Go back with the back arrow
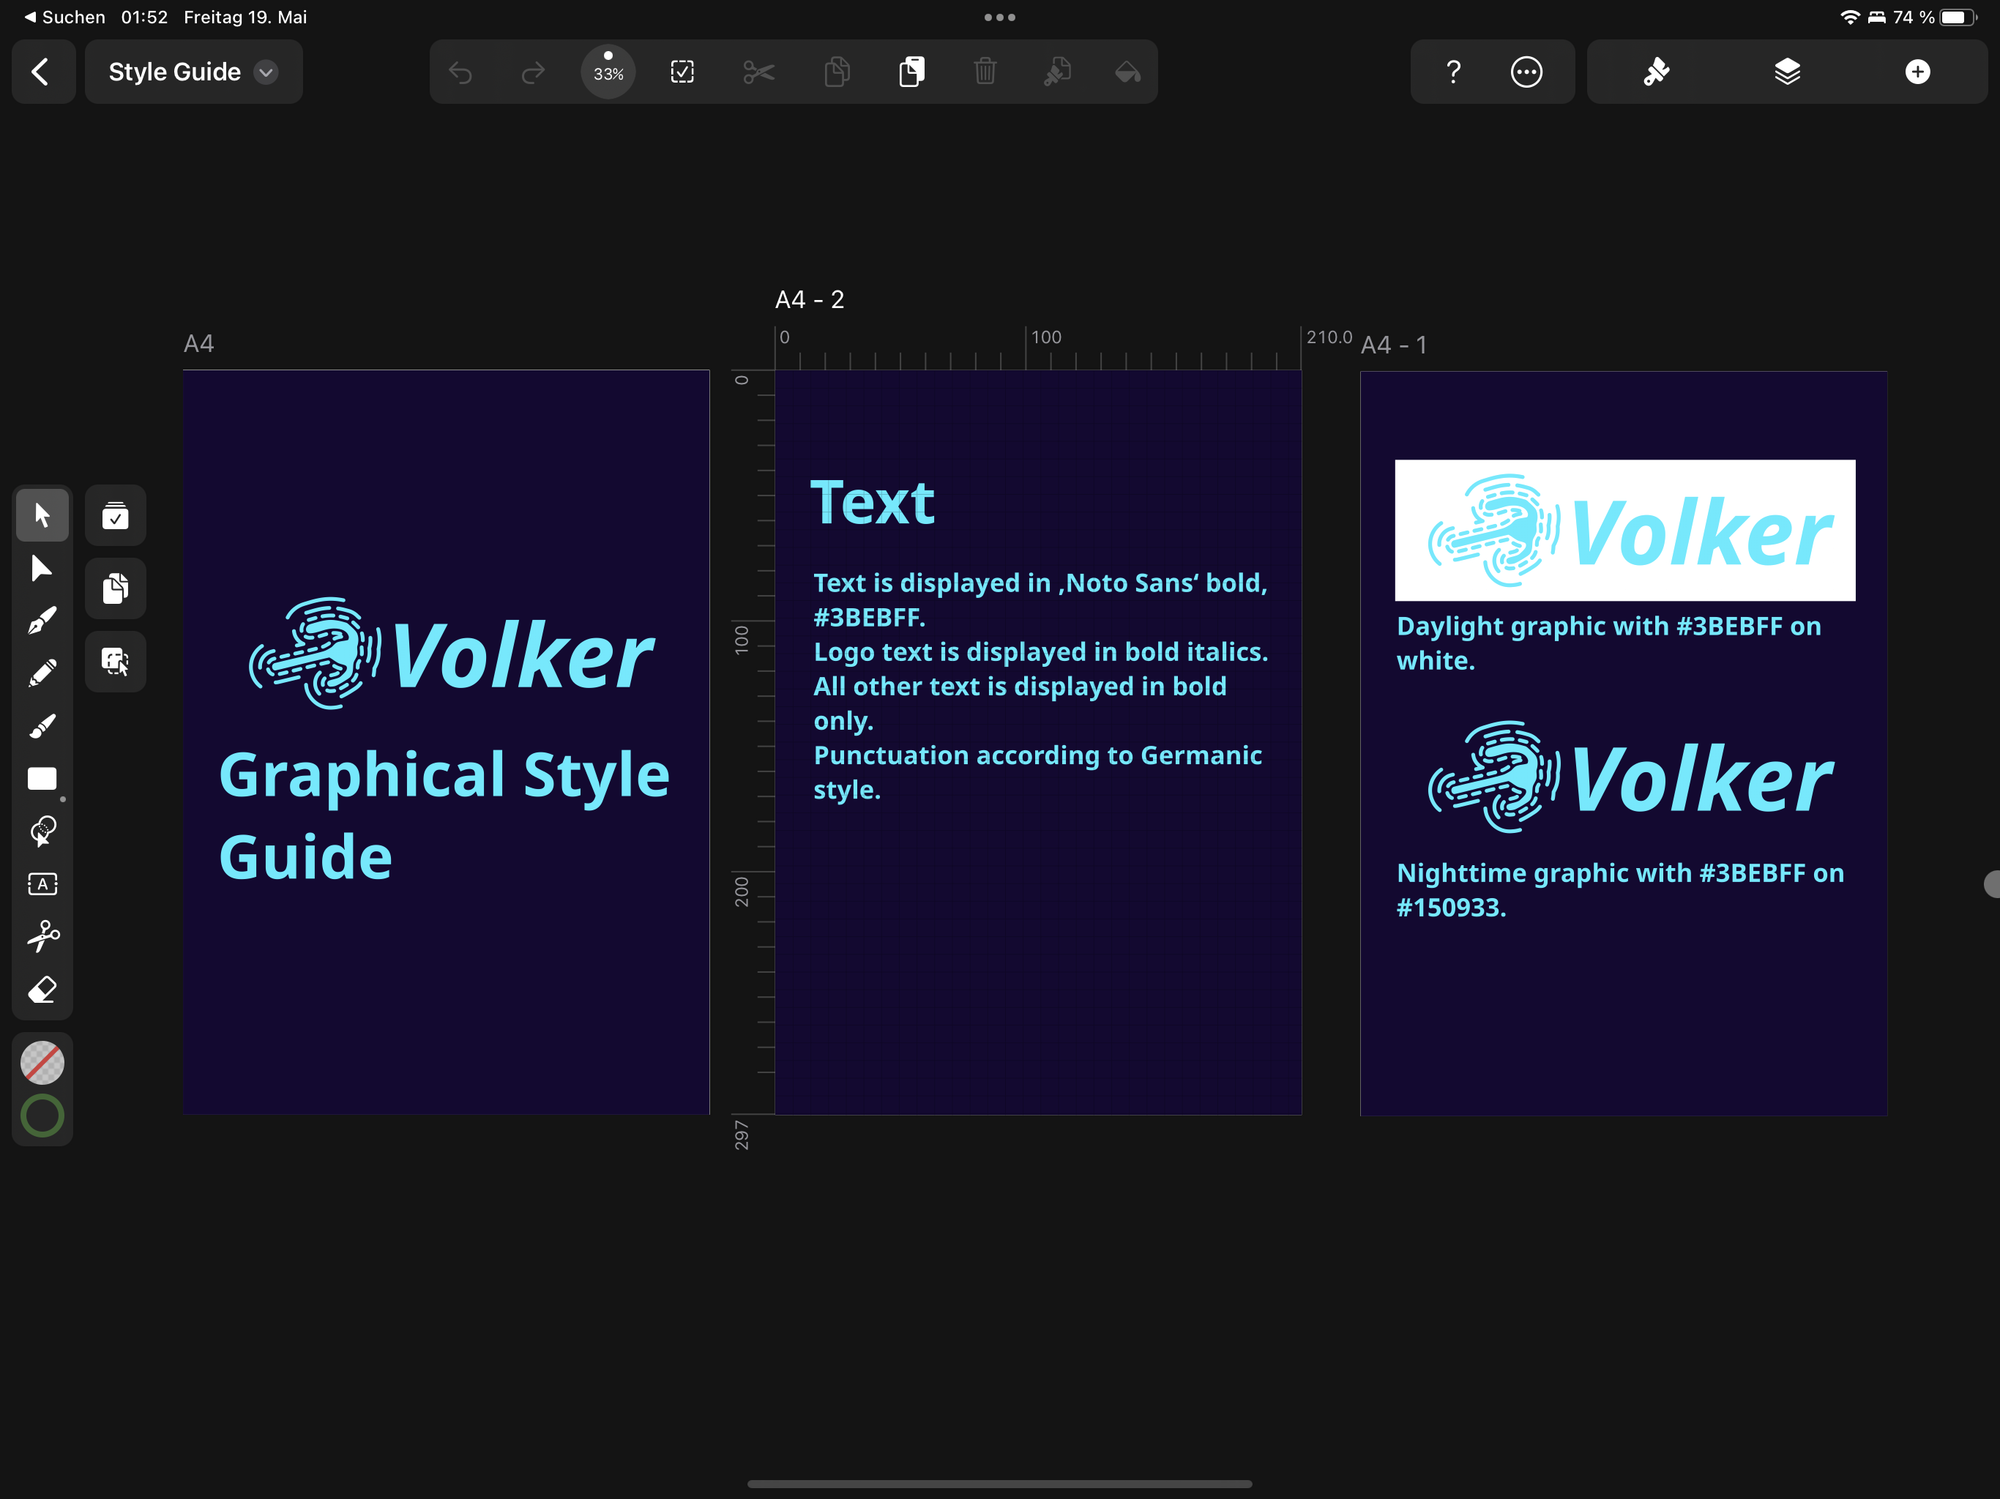 (x=41, y=72)
